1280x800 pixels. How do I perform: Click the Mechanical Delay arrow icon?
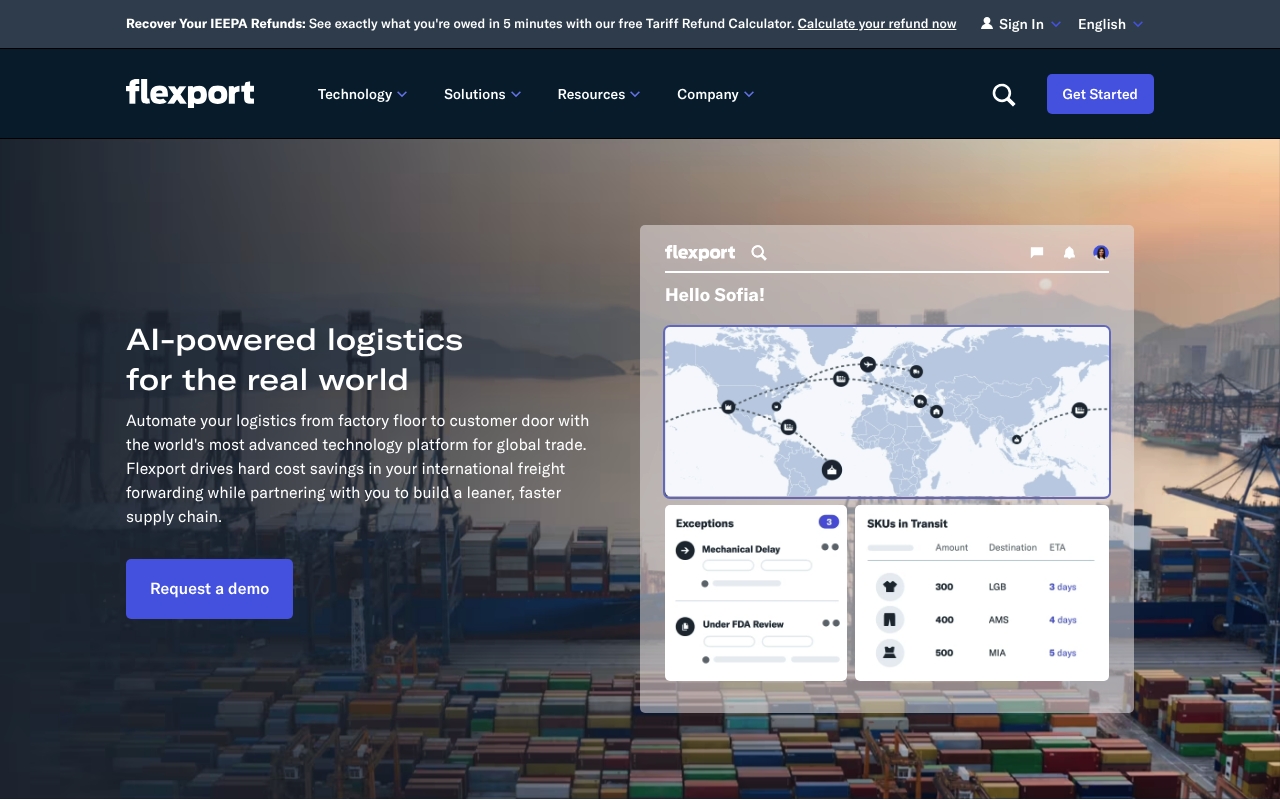(685, 550)
